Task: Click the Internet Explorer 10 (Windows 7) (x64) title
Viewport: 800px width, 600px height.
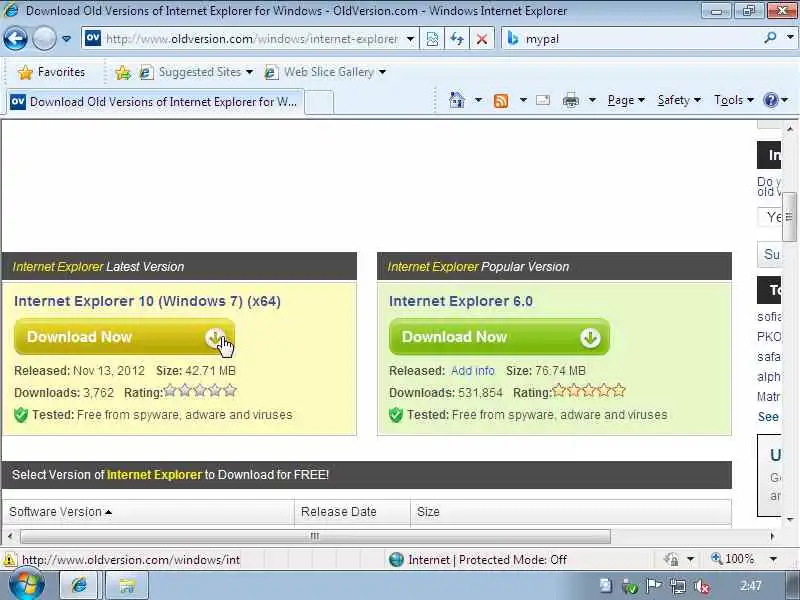Action: 147,301
